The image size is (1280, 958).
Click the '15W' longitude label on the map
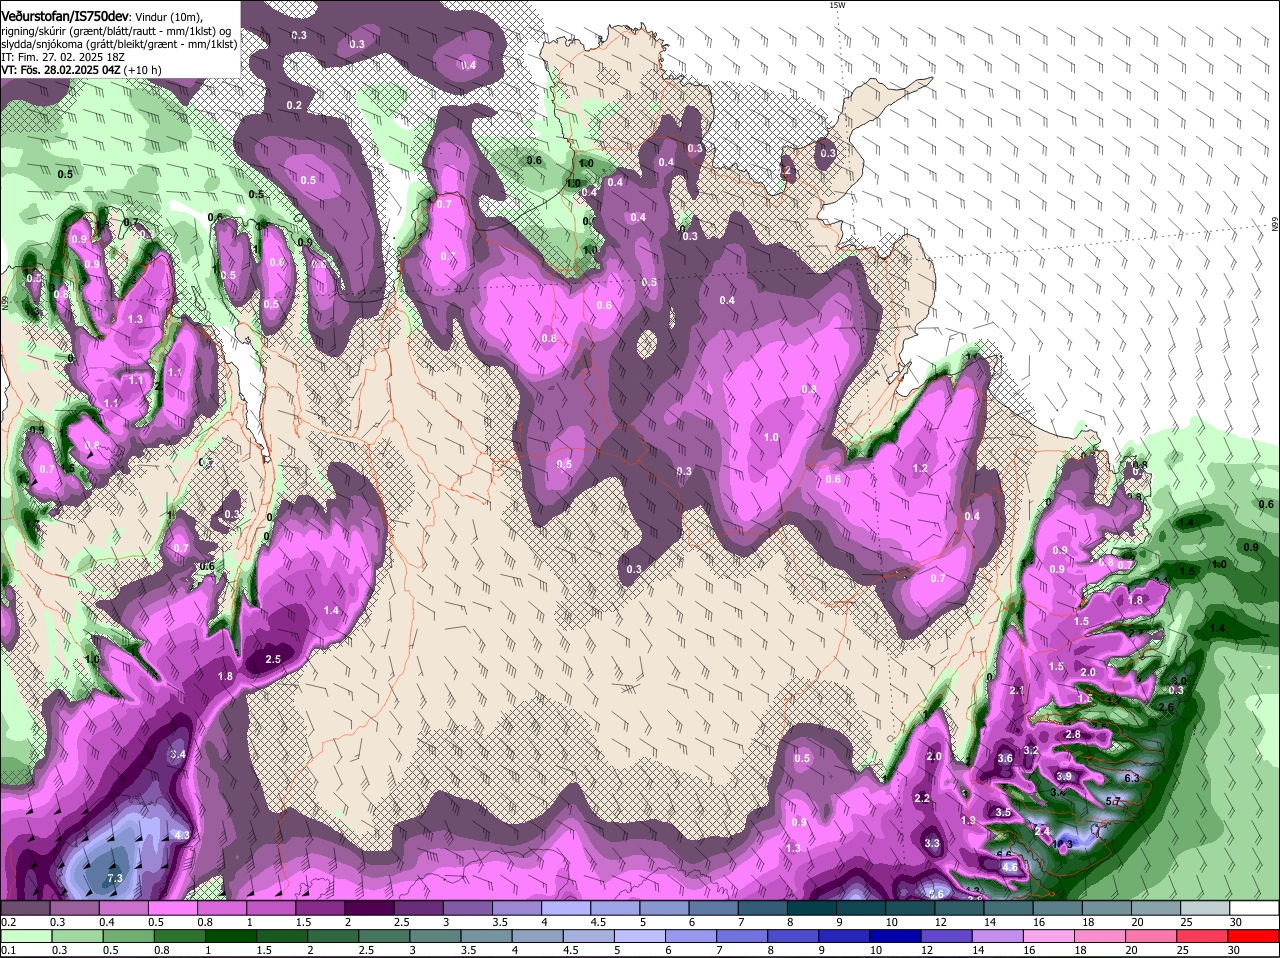click(x=837, y=5)
